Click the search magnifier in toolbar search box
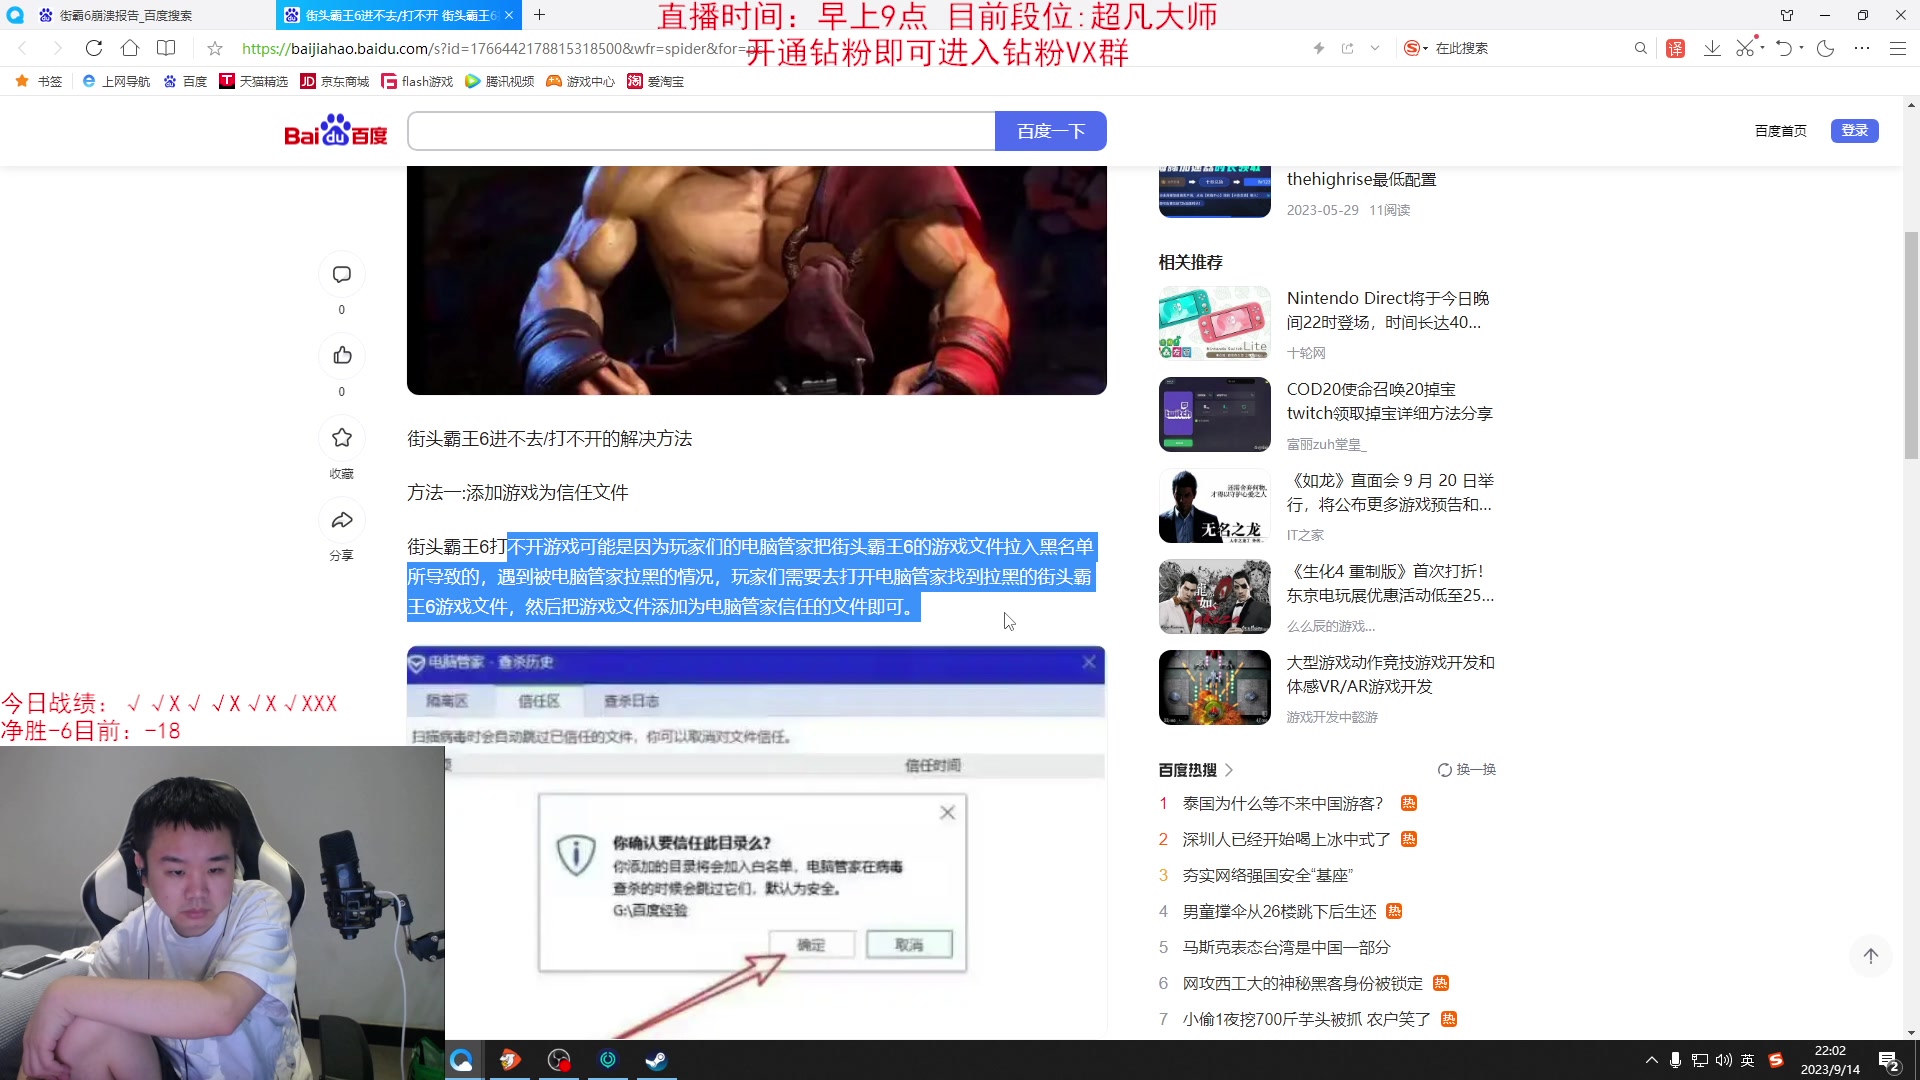1920x1080 pixels. click(1640, 48)
